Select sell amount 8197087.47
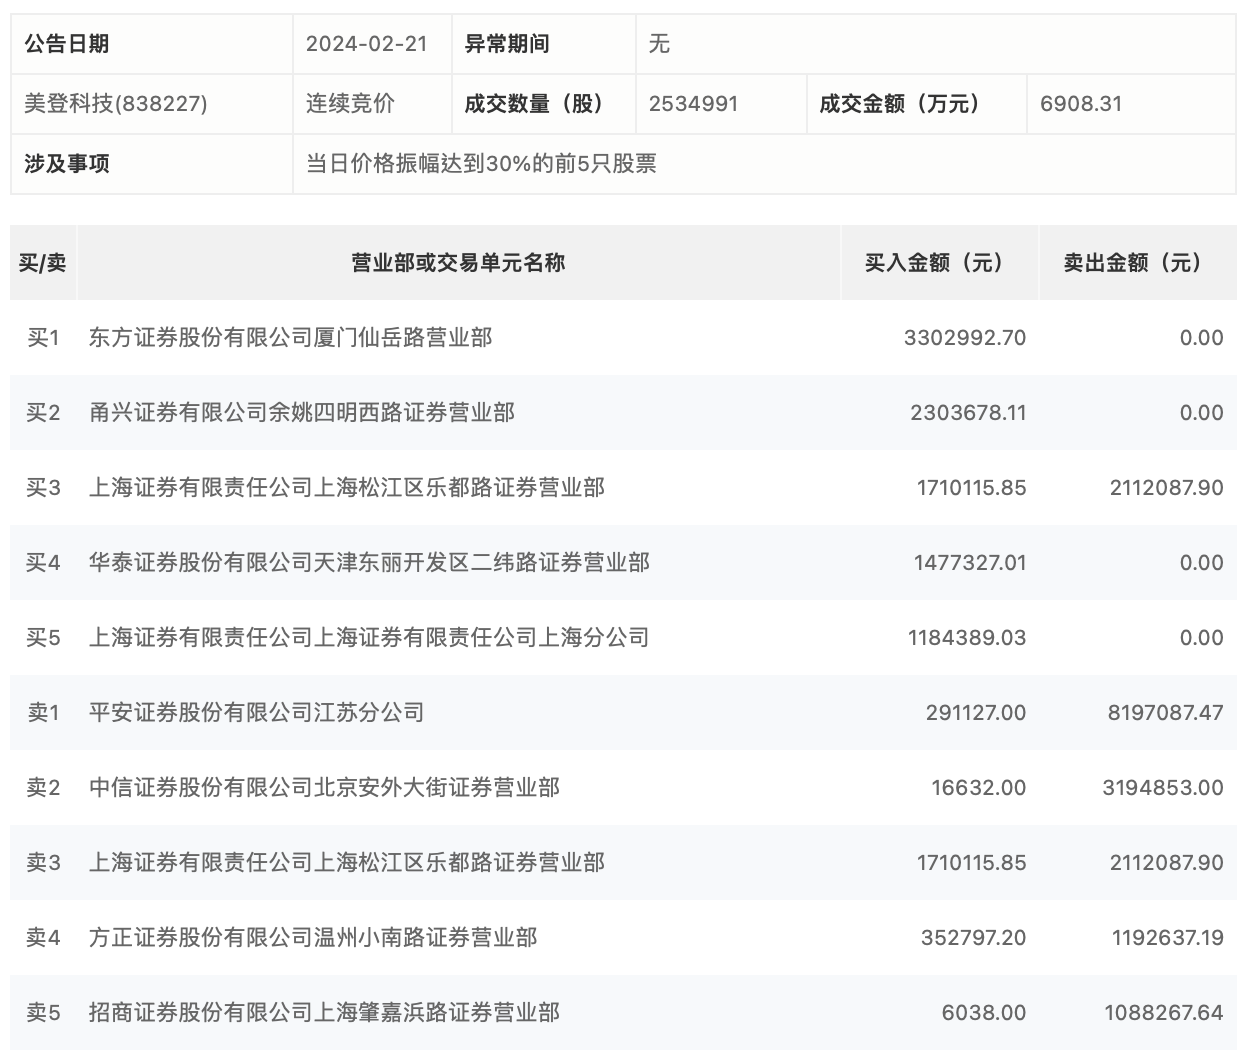The image size is (1244, 1060). tap(1165, 713)
